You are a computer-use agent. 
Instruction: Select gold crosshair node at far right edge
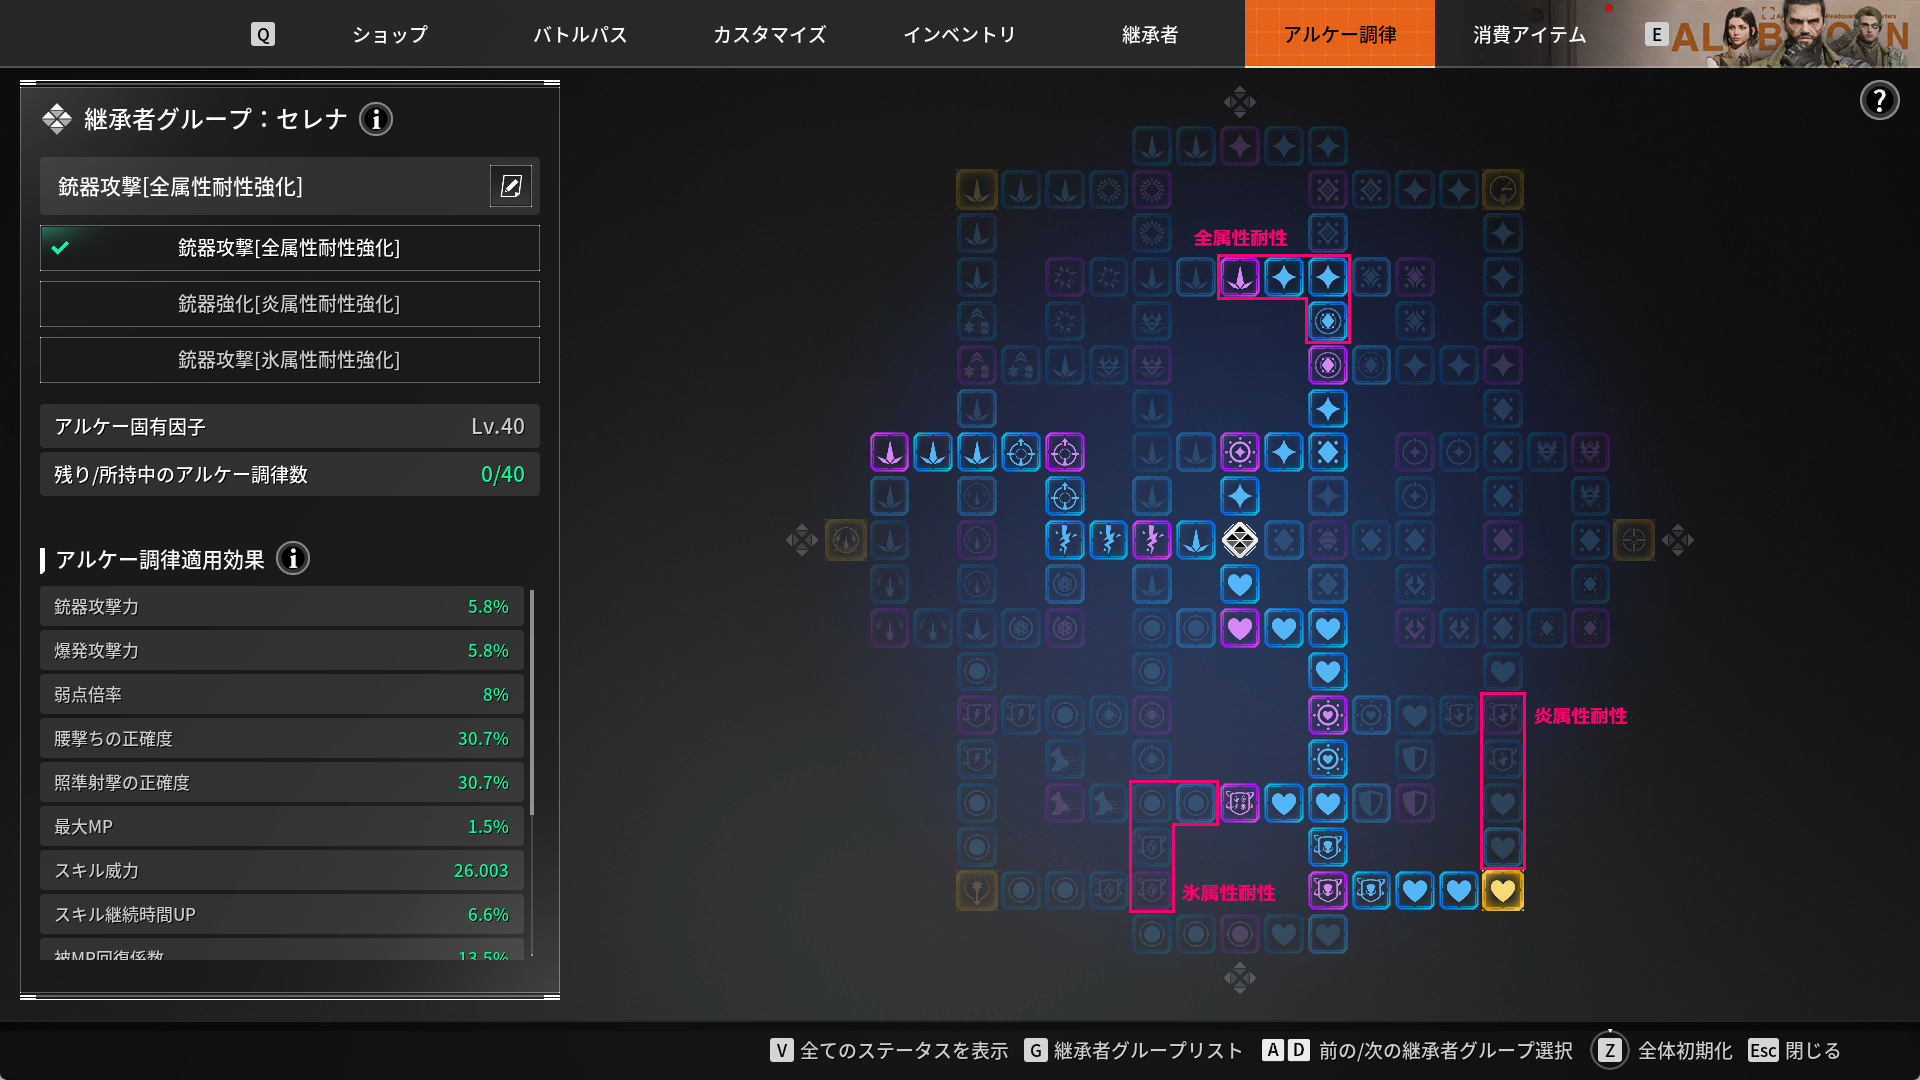click(x=1634, y=540)
